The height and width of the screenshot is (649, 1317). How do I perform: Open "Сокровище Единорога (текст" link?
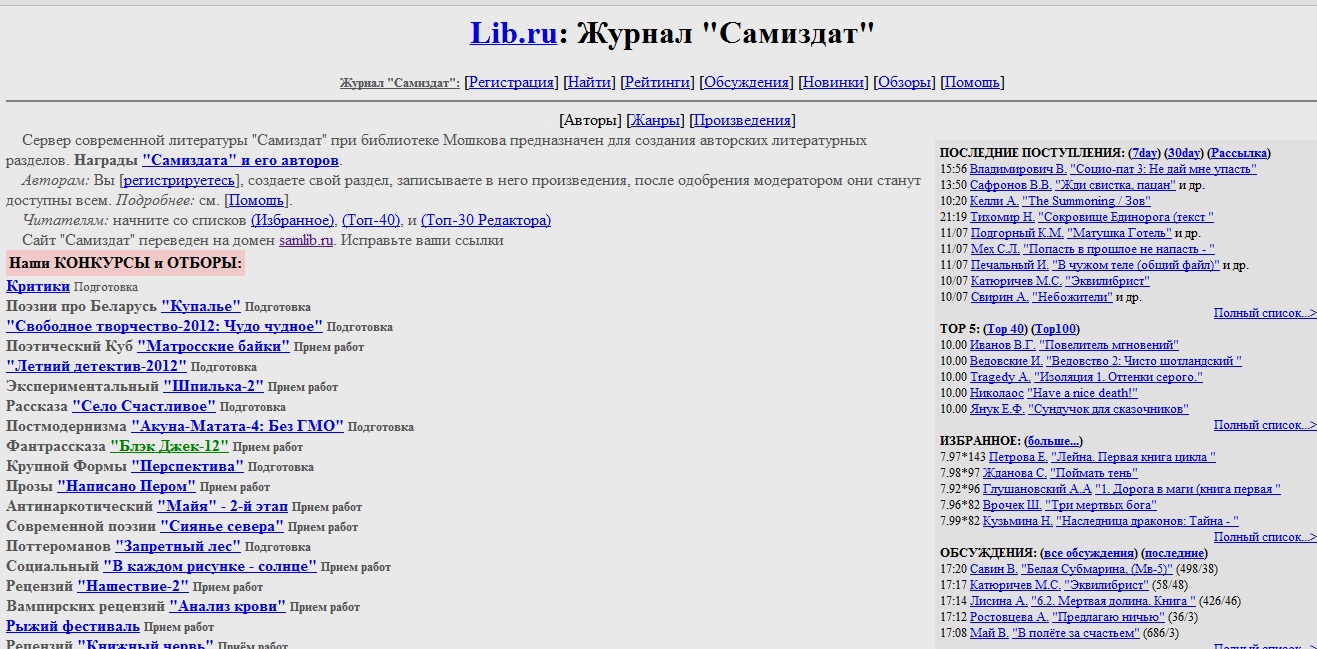click(x=1126, y=217)
